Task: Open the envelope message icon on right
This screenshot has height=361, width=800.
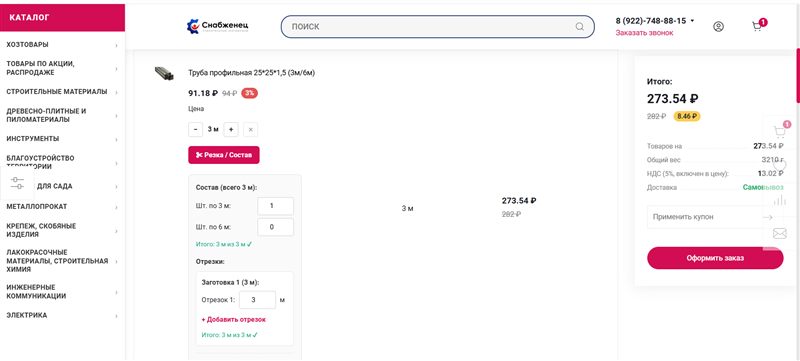Action: (x=780, y=234)
